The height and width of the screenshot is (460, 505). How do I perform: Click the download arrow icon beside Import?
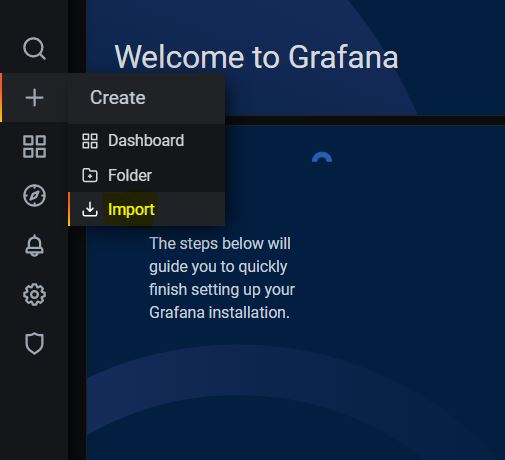[90, 209]
